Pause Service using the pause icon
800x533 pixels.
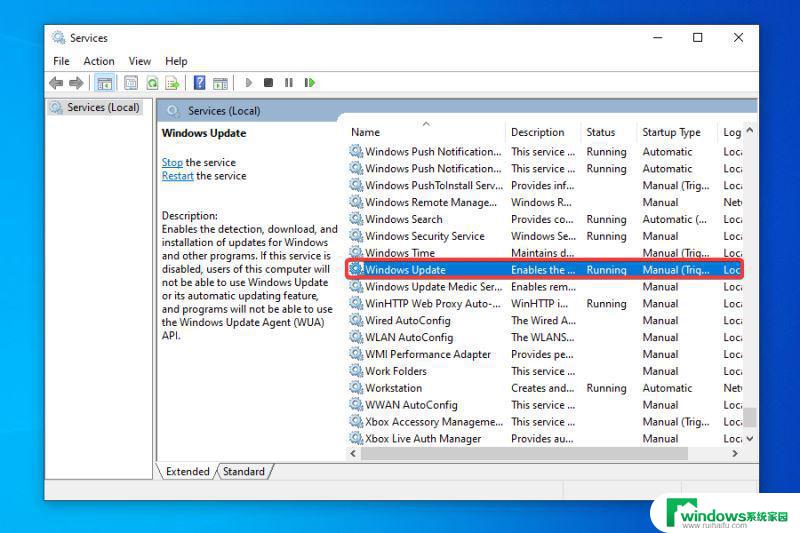click(289, 83)
